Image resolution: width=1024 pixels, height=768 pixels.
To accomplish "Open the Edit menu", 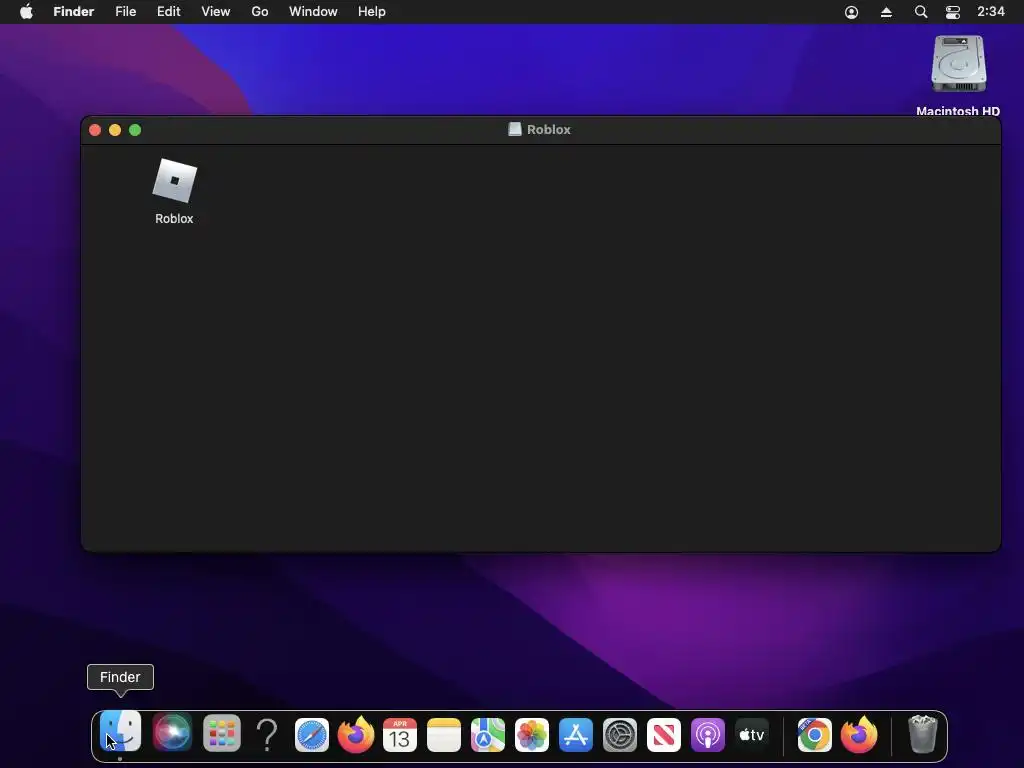I will click(168, 12).
